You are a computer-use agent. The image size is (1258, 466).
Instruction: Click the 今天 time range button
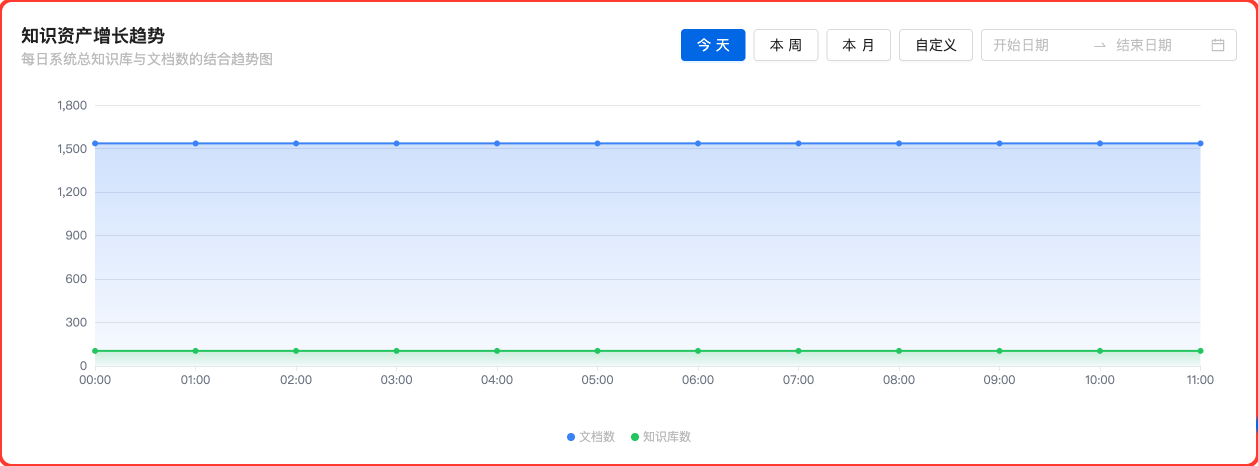click(713, 45)
